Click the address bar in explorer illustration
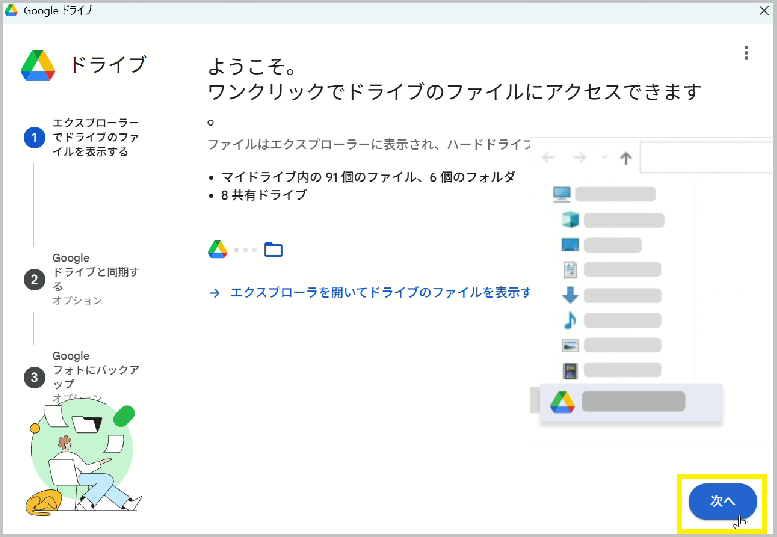This screenshot has width=777, height=537. pos(706,158)
